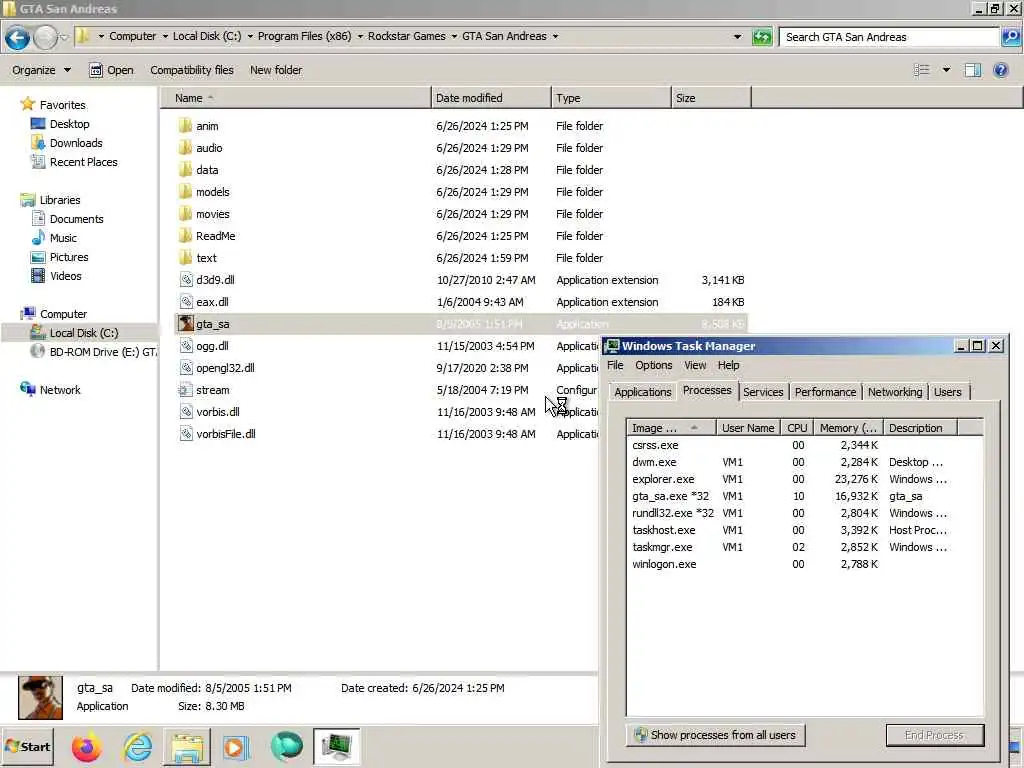Viewport: 1024px width, 768px height.
Task: Select the stream configuration file icon
Action: 185,390
